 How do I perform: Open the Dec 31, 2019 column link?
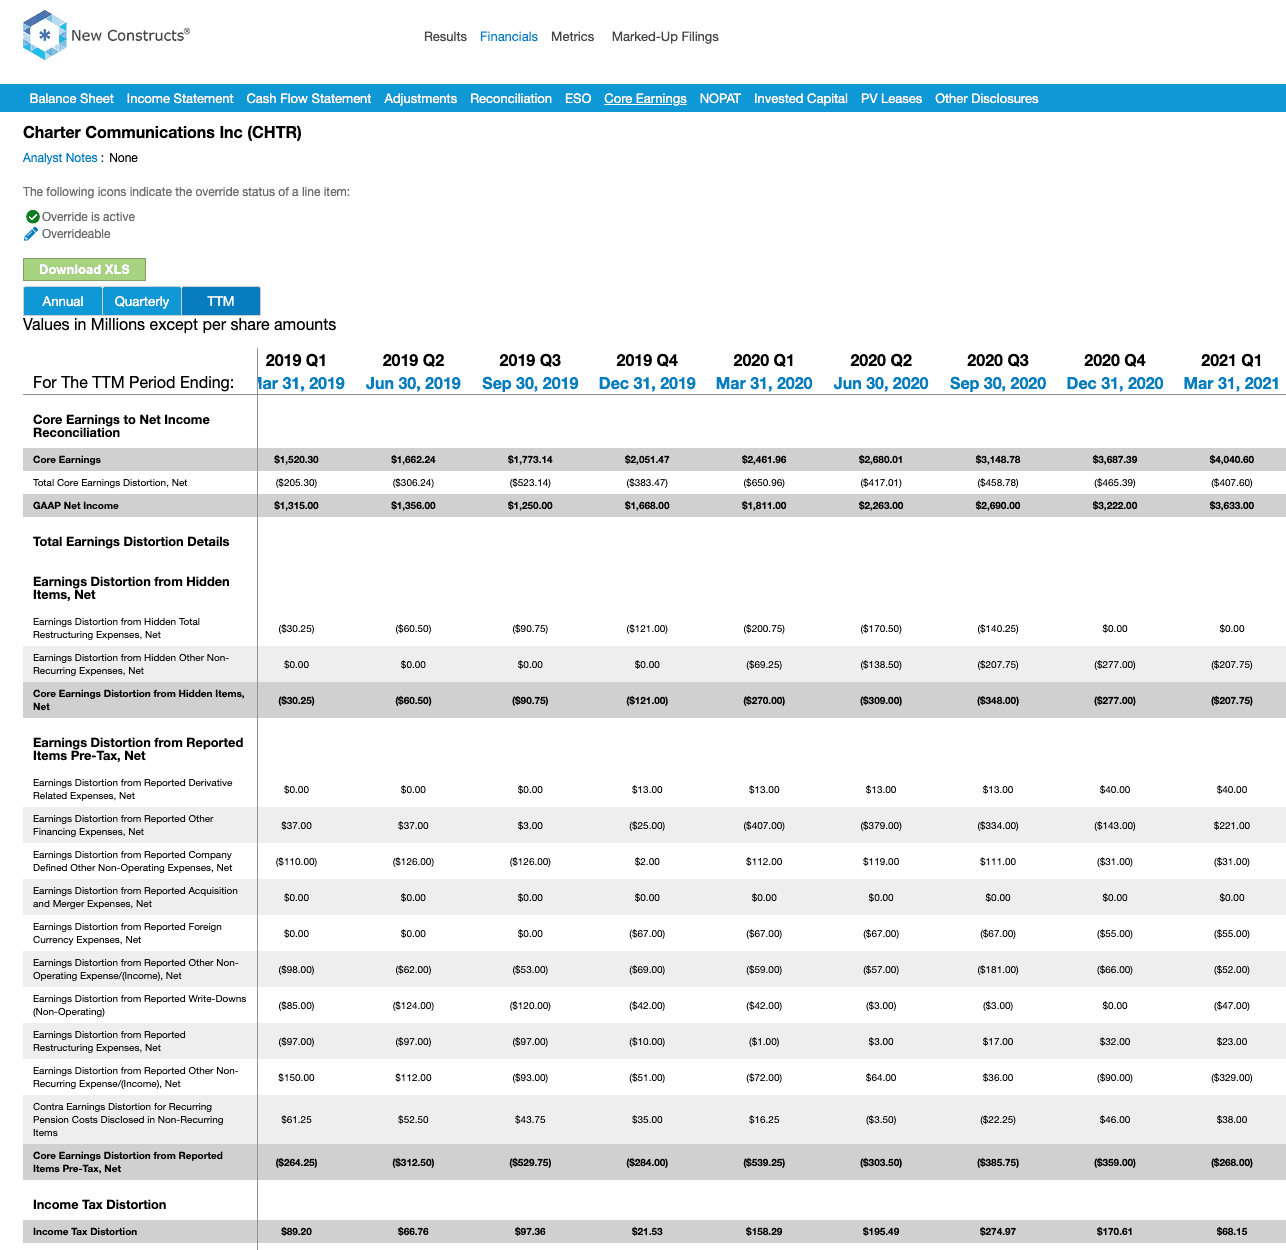tap(647, 383)
